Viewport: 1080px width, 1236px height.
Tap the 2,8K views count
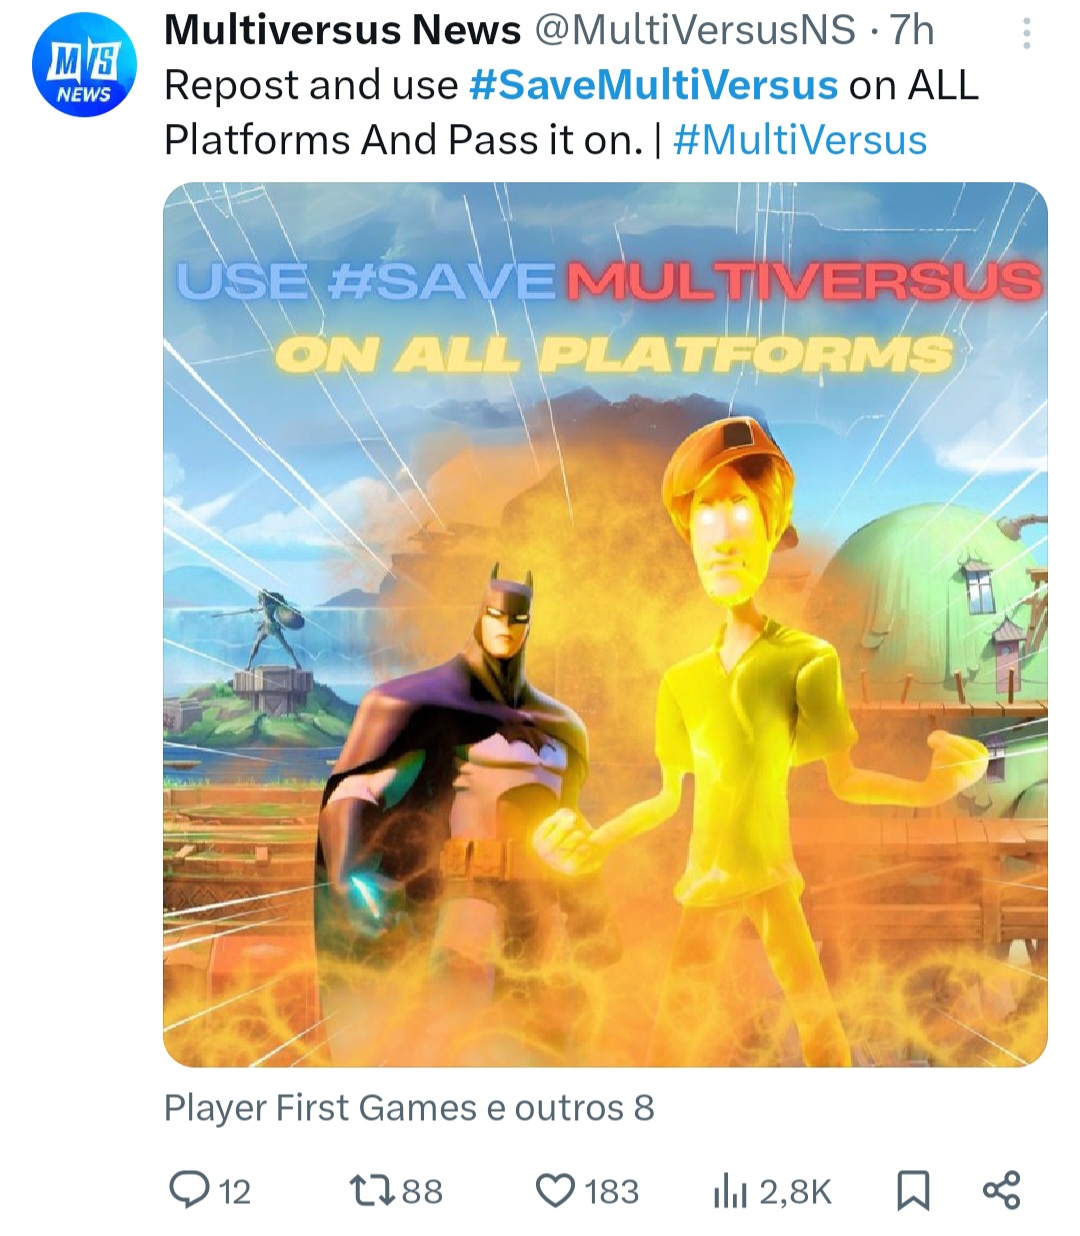(x=796, y=1192)
